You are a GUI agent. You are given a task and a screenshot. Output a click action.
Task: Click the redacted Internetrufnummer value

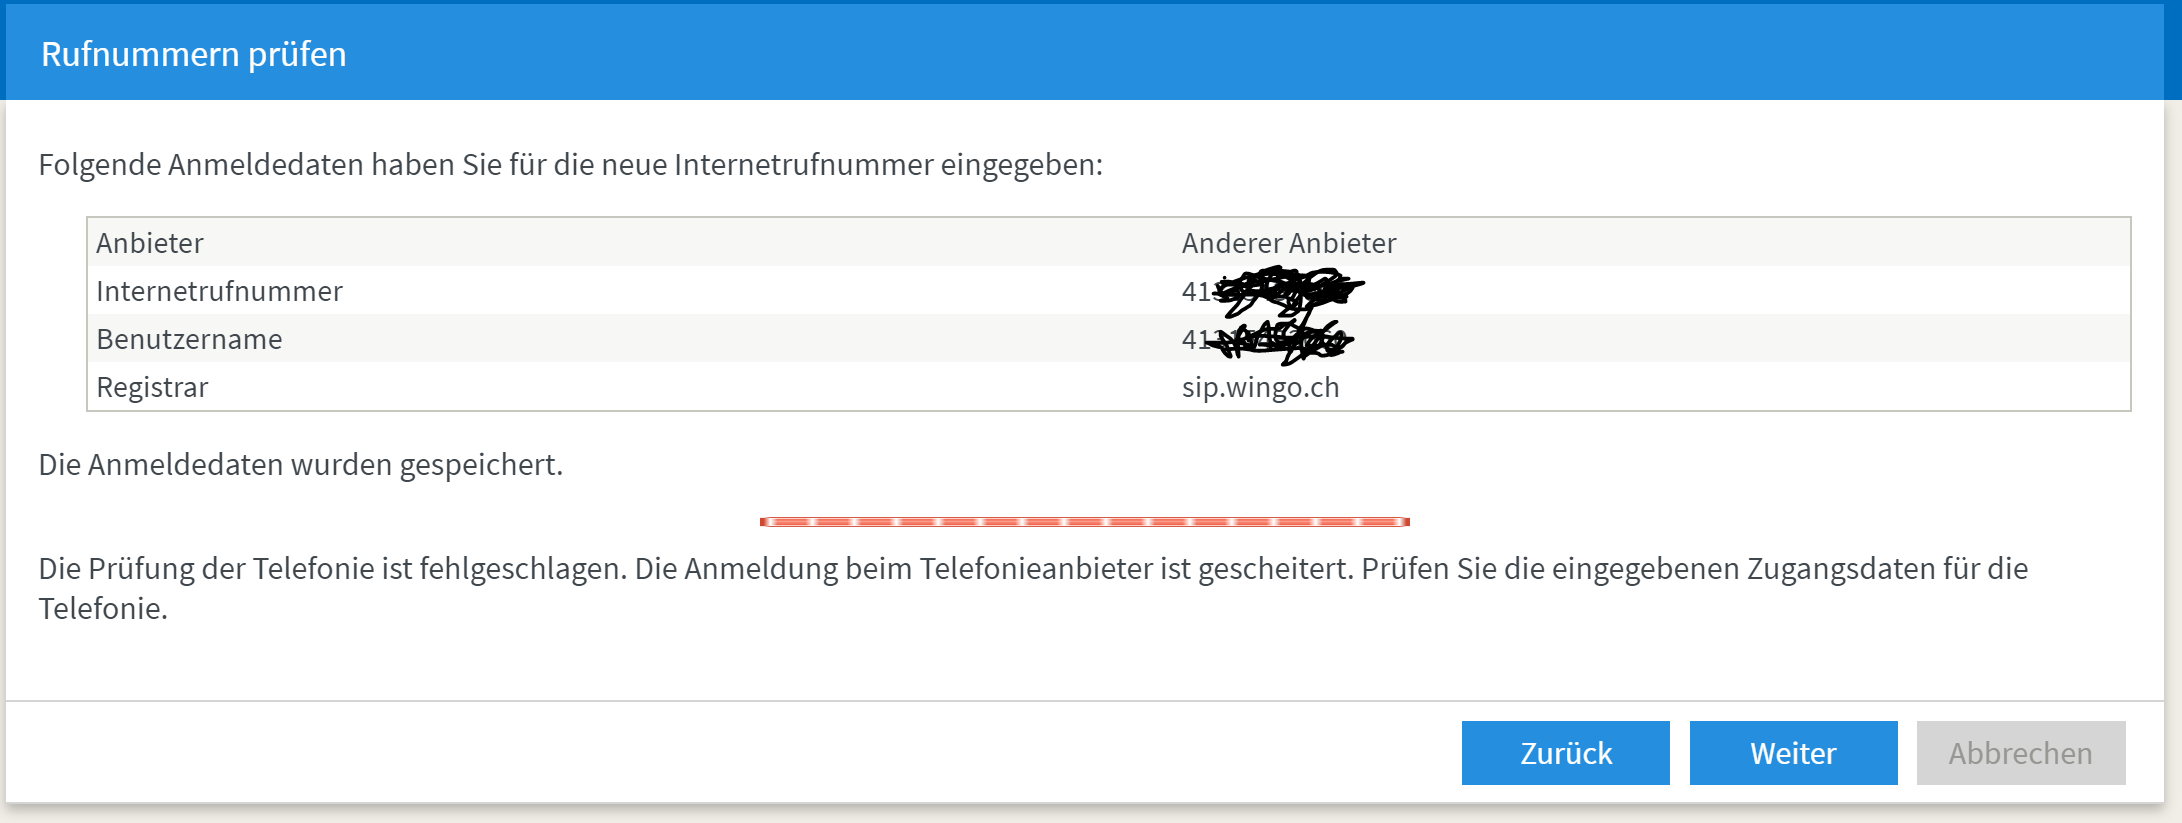1272,291
